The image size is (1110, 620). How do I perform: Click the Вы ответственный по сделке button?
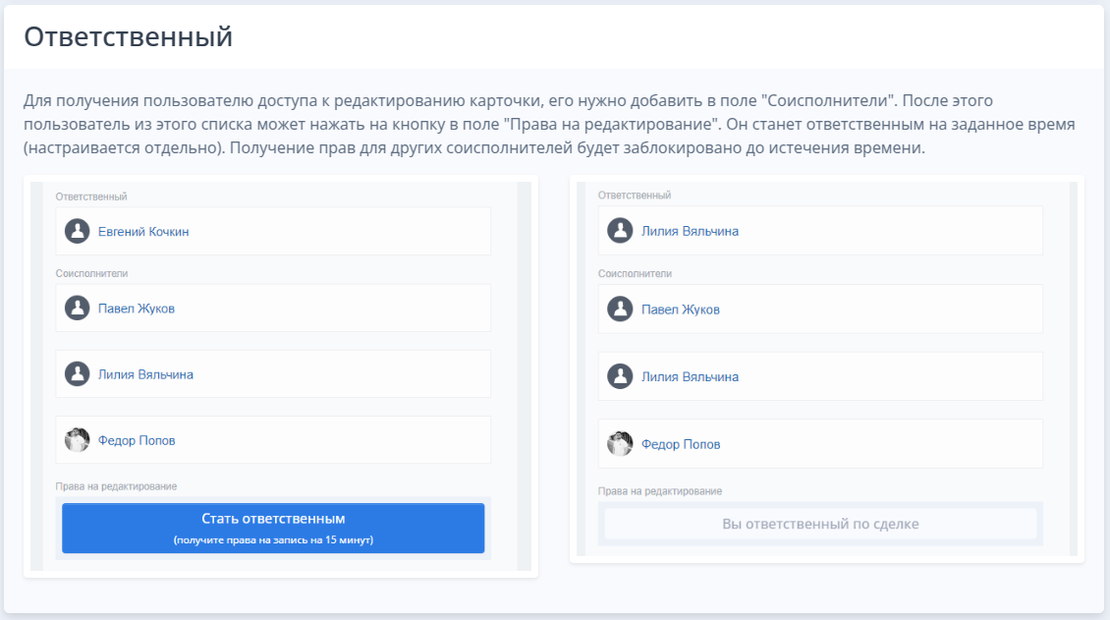coord(820,524)
